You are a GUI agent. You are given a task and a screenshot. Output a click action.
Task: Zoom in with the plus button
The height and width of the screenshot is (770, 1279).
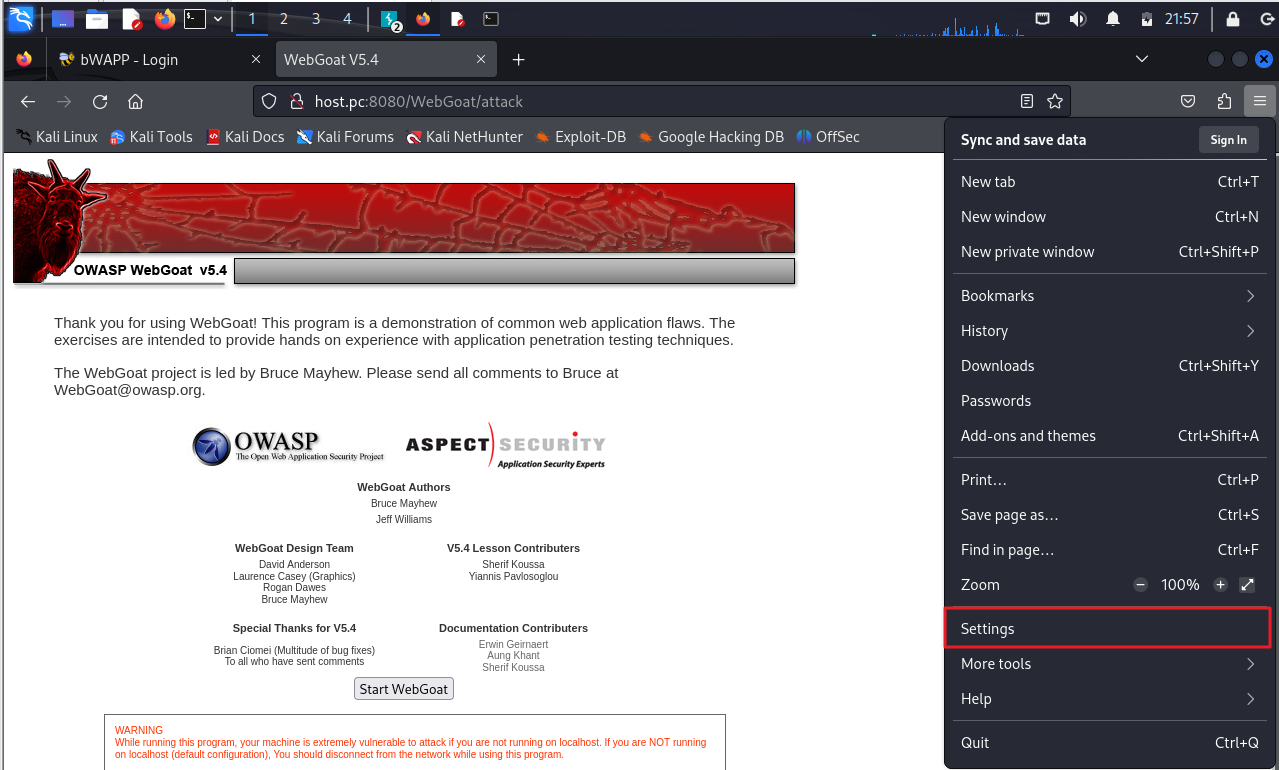tap(1220, 585)
